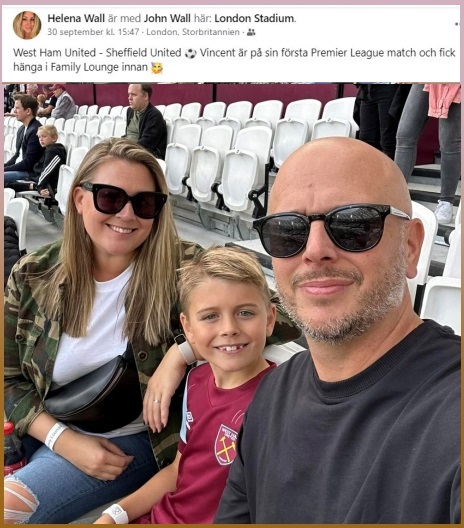Click the white wristband on woman's wrist

point(56,436)
